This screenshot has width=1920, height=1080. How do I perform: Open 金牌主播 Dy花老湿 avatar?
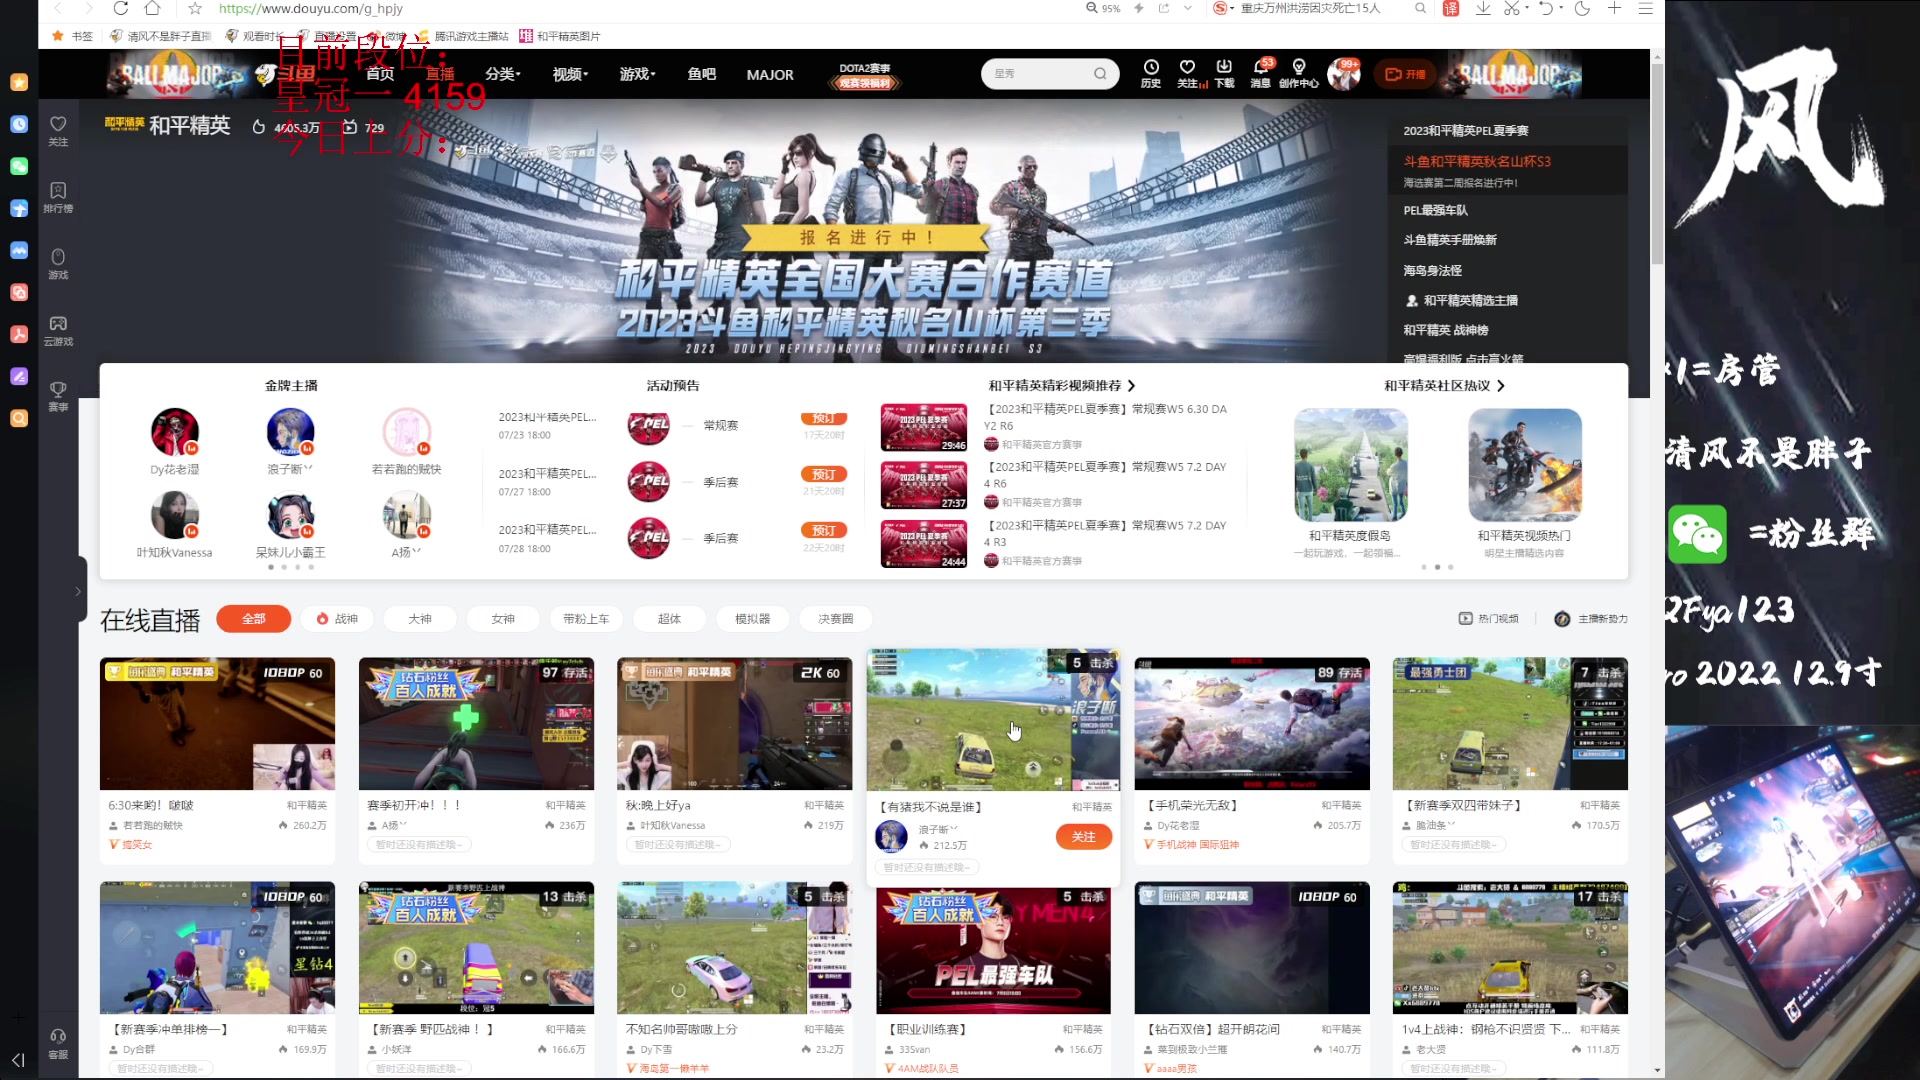coord(175,432)
